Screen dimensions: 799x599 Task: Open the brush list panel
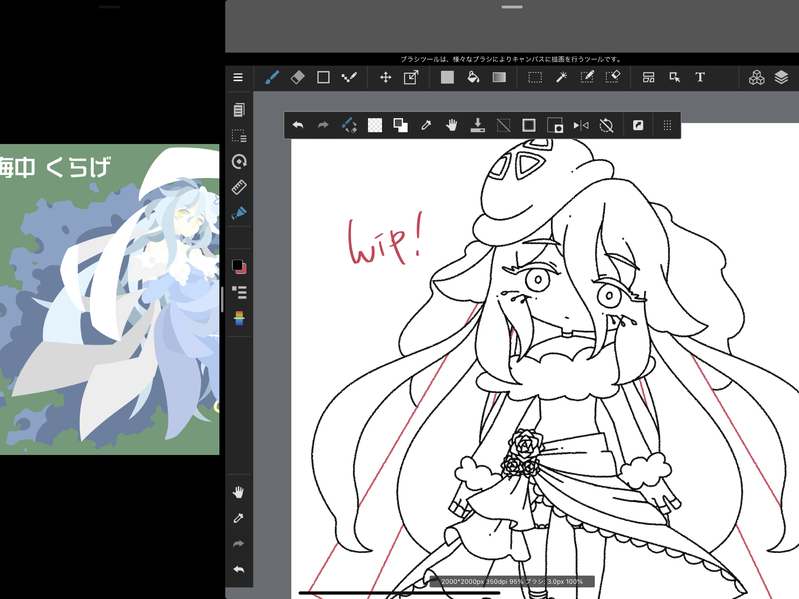point(239,292)
